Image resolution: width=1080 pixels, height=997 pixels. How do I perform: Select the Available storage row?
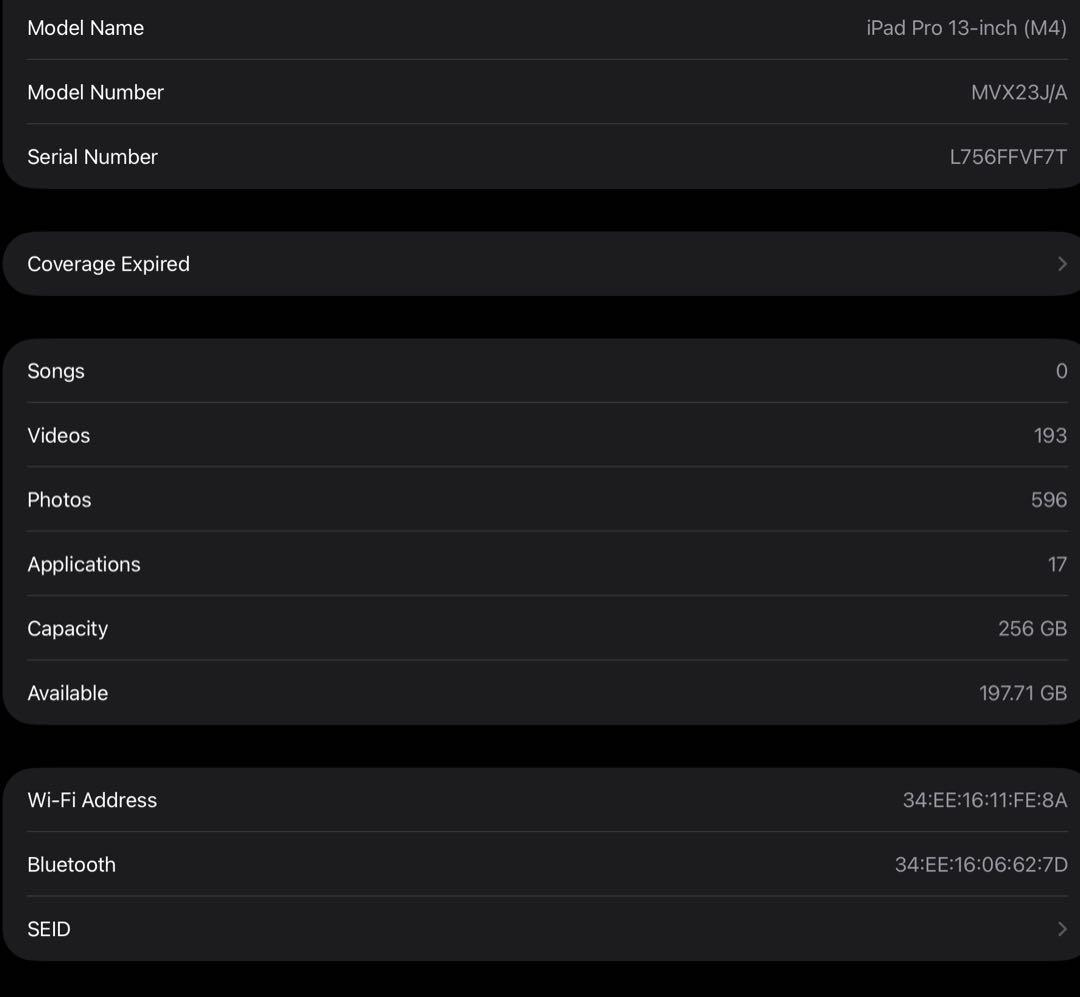click(540, 693)
